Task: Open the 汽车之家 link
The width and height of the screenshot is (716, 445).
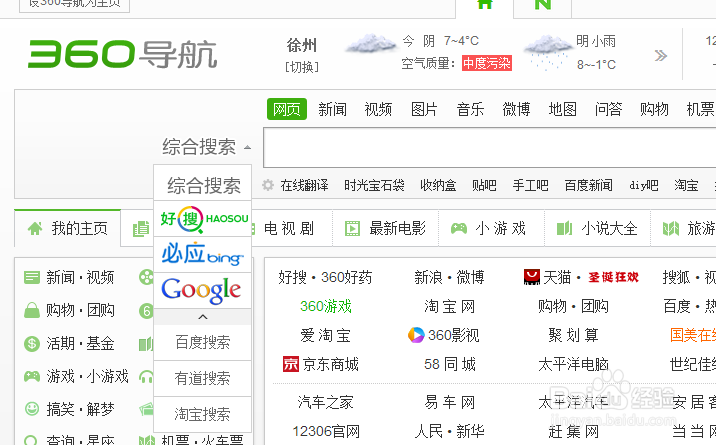Action: coord(326,402)
